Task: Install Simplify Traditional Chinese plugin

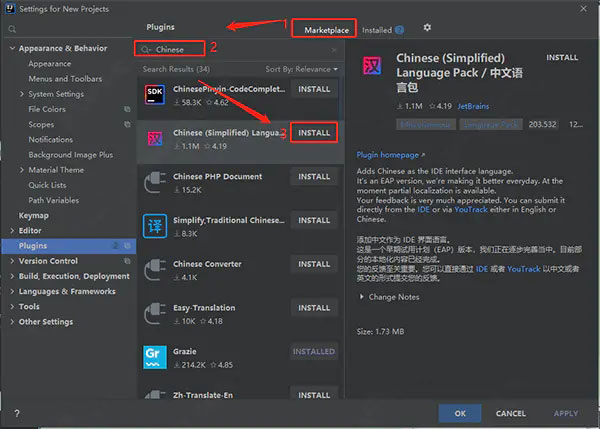Action: coord(314,220)
